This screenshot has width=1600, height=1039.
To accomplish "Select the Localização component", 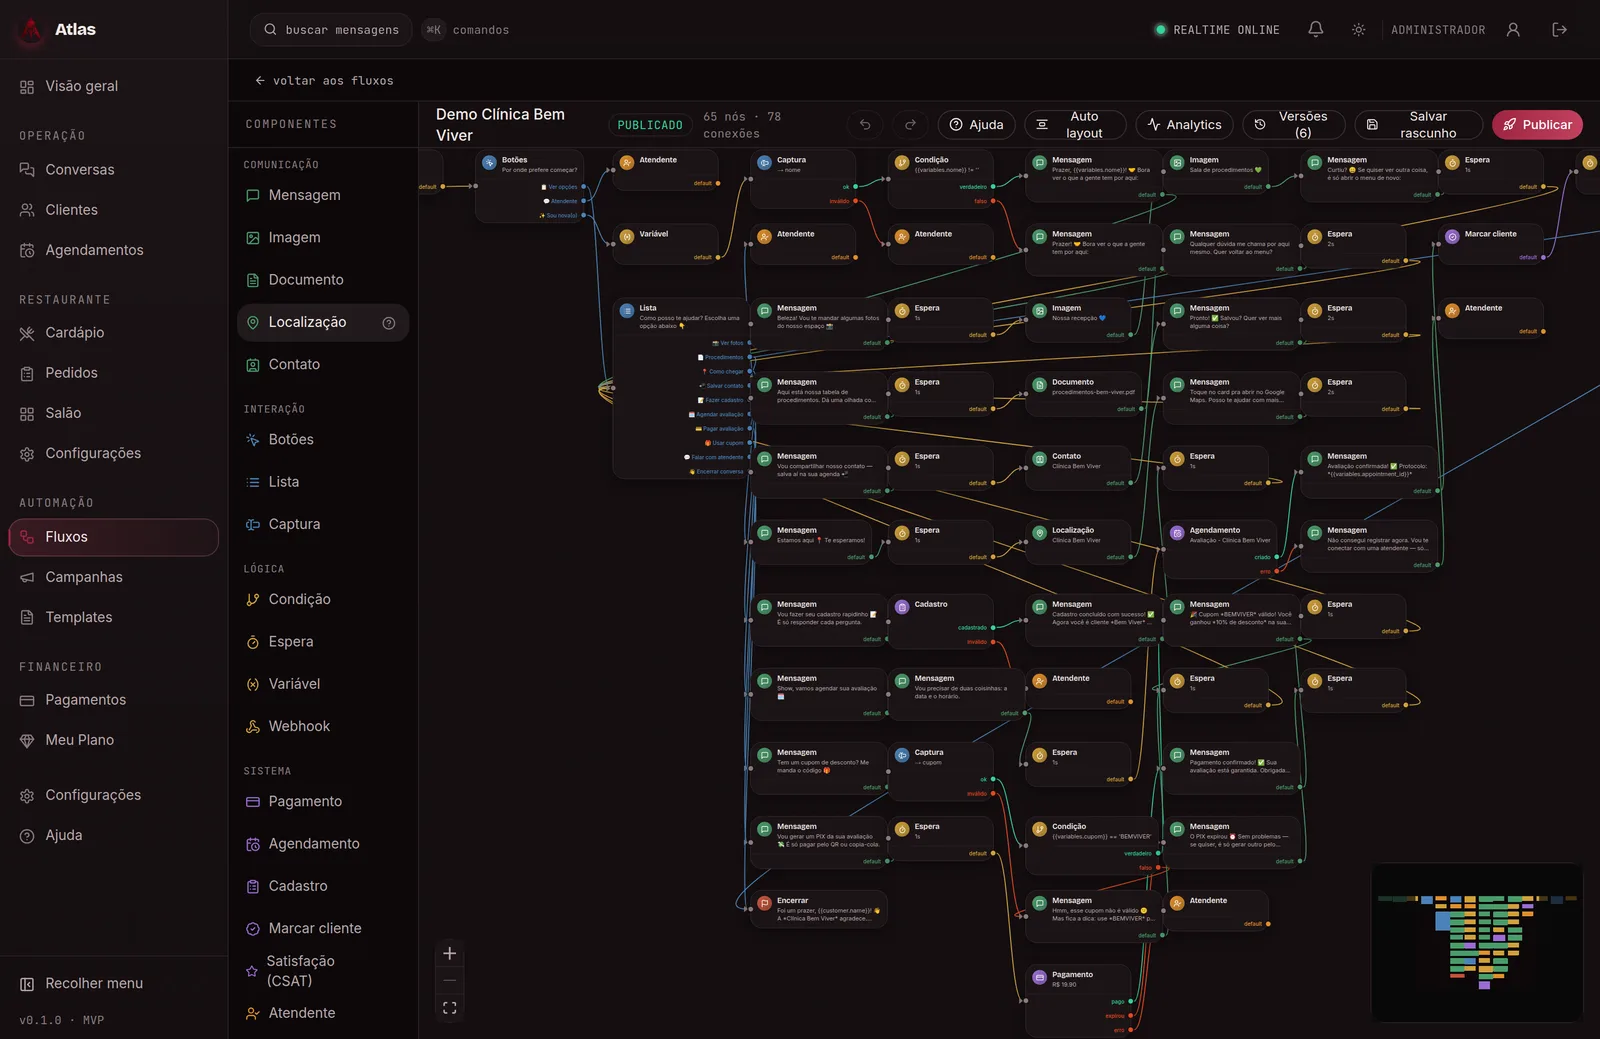I will tap(323, 322).
